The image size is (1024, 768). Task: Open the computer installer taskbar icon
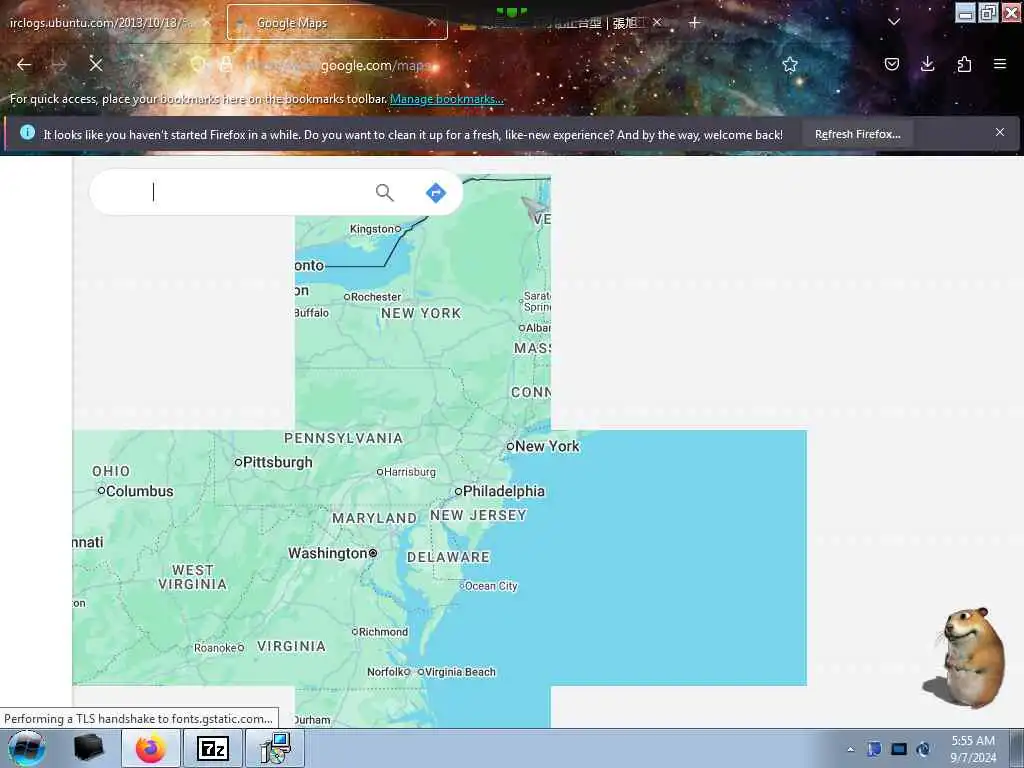pyautogui.click(x=275, y=748)
